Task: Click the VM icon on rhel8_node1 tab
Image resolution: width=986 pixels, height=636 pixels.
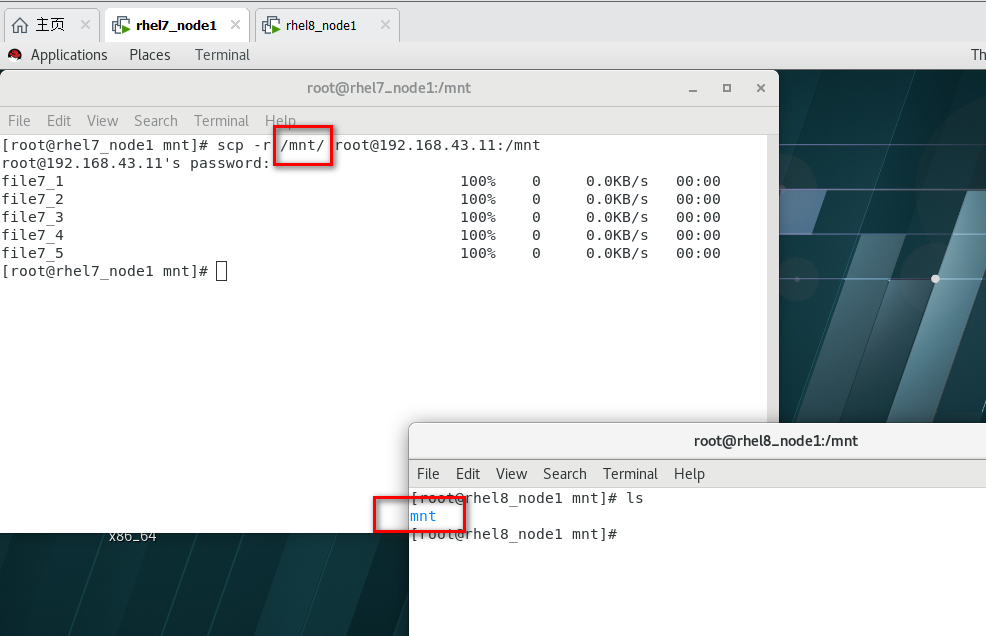Action: (x=271, y=25)
